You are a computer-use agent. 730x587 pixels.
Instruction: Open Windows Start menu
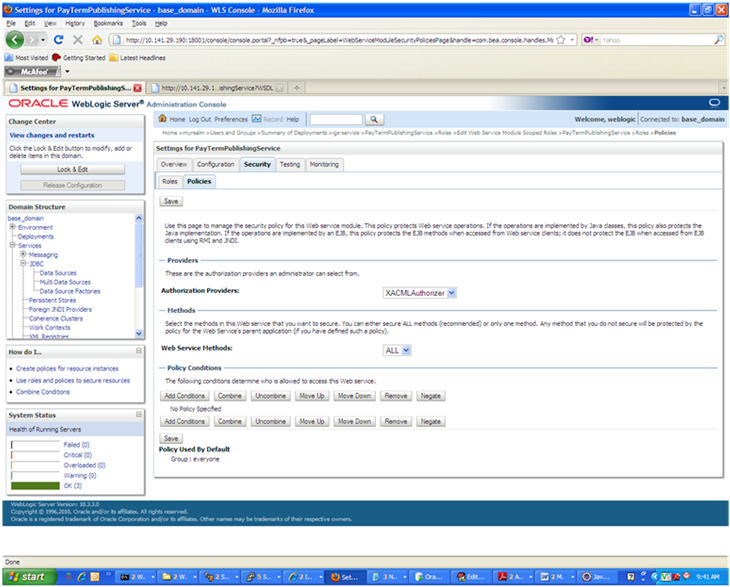28,577
